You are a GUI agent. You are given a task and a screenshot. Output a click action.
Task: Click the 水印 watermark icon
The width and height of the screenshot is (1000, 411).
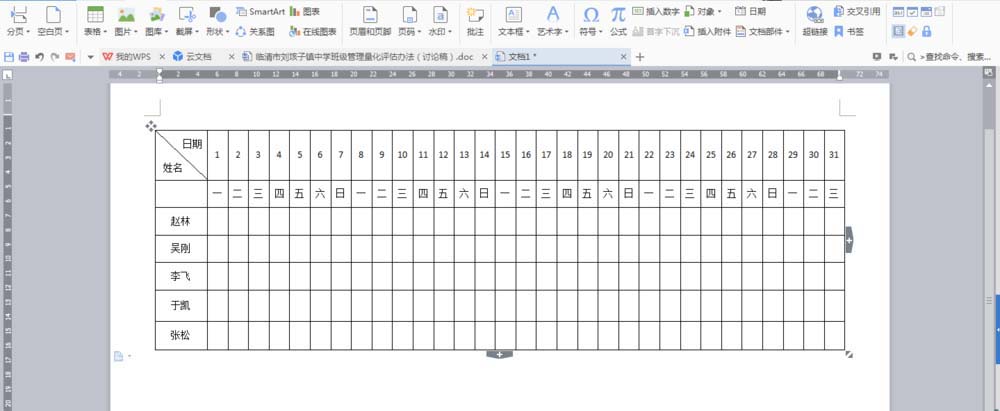pyautogui.click(x=440, y=14)
